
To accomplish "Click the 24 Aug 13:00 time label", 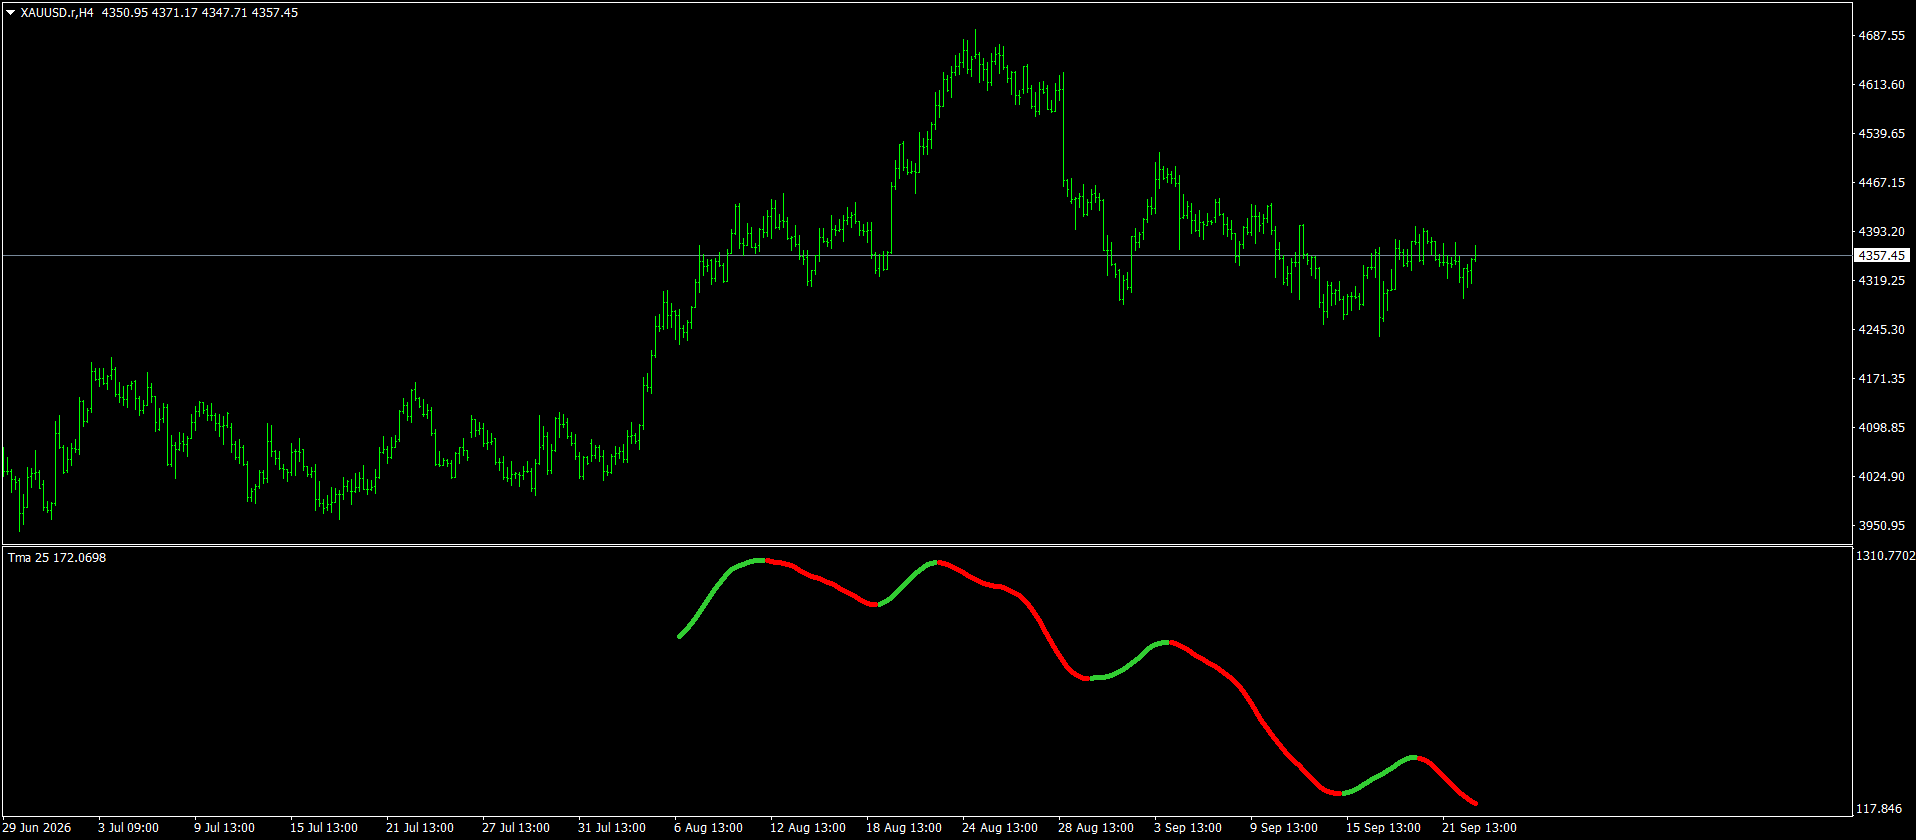I will tap(999, 828).
